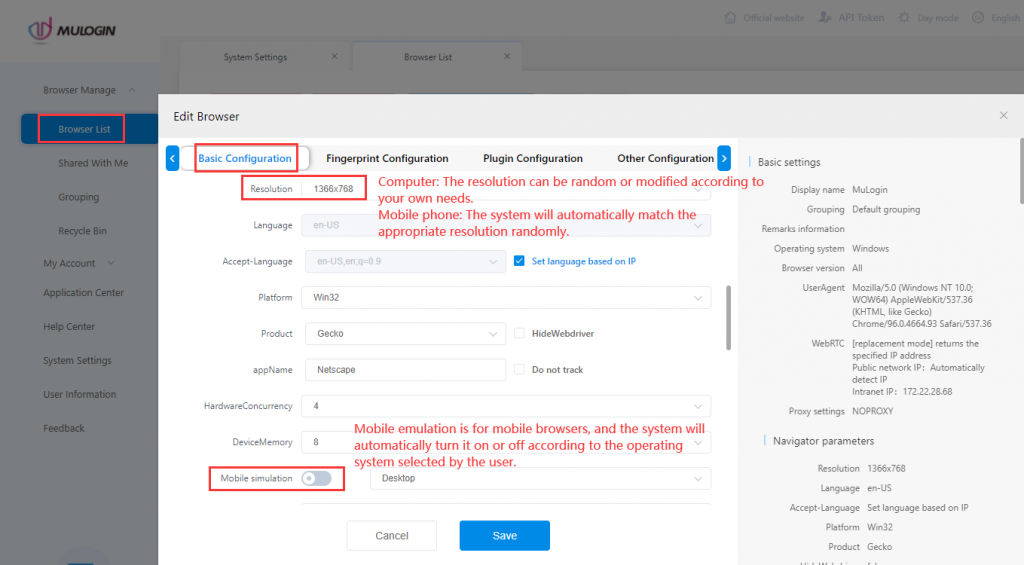Click the summary panel scrollbar
The height and width of the screenshot is (565, 1024).
[x=1021, y=170]
